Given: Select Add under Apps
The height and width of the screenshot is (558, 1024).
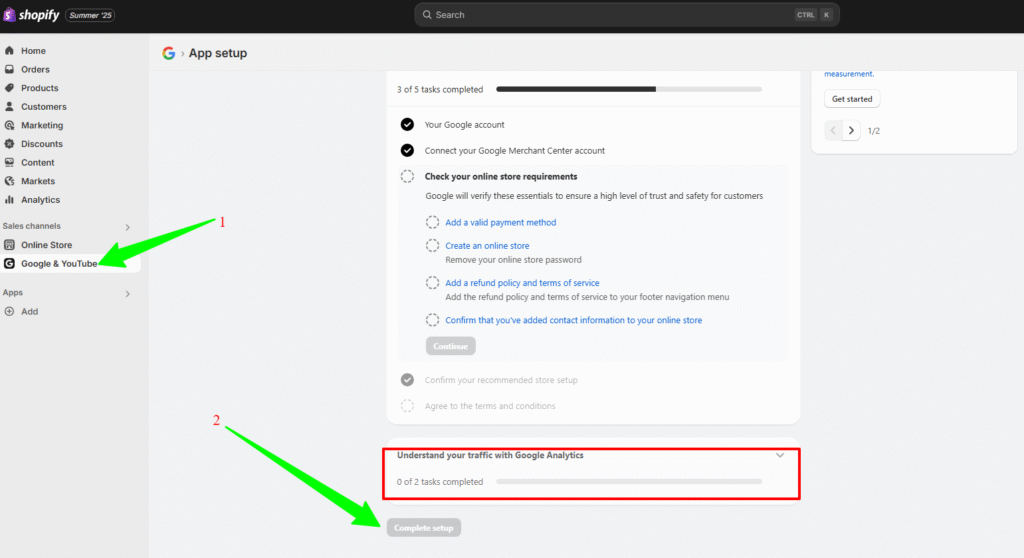Looking at the screenshot, I should (x=29, y=312).
